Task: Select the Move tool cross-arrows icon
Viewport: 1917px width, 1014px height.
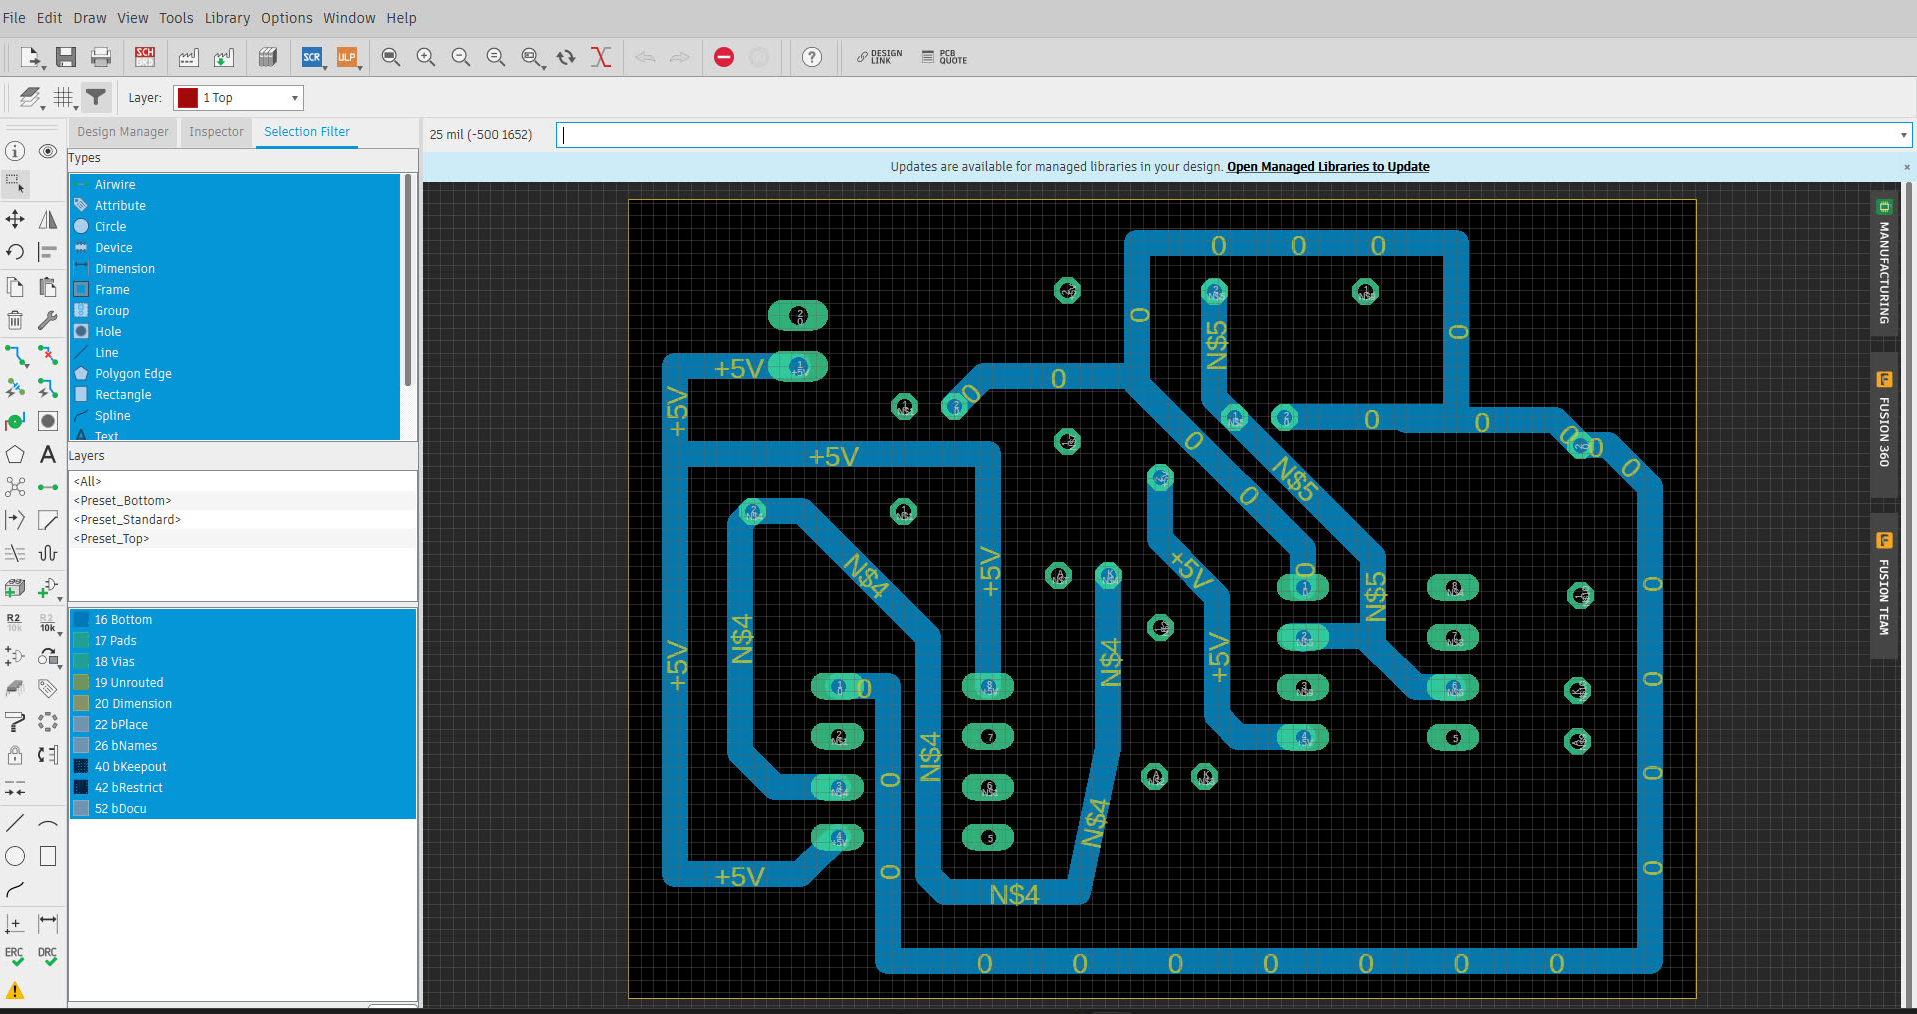Action: 15,219
